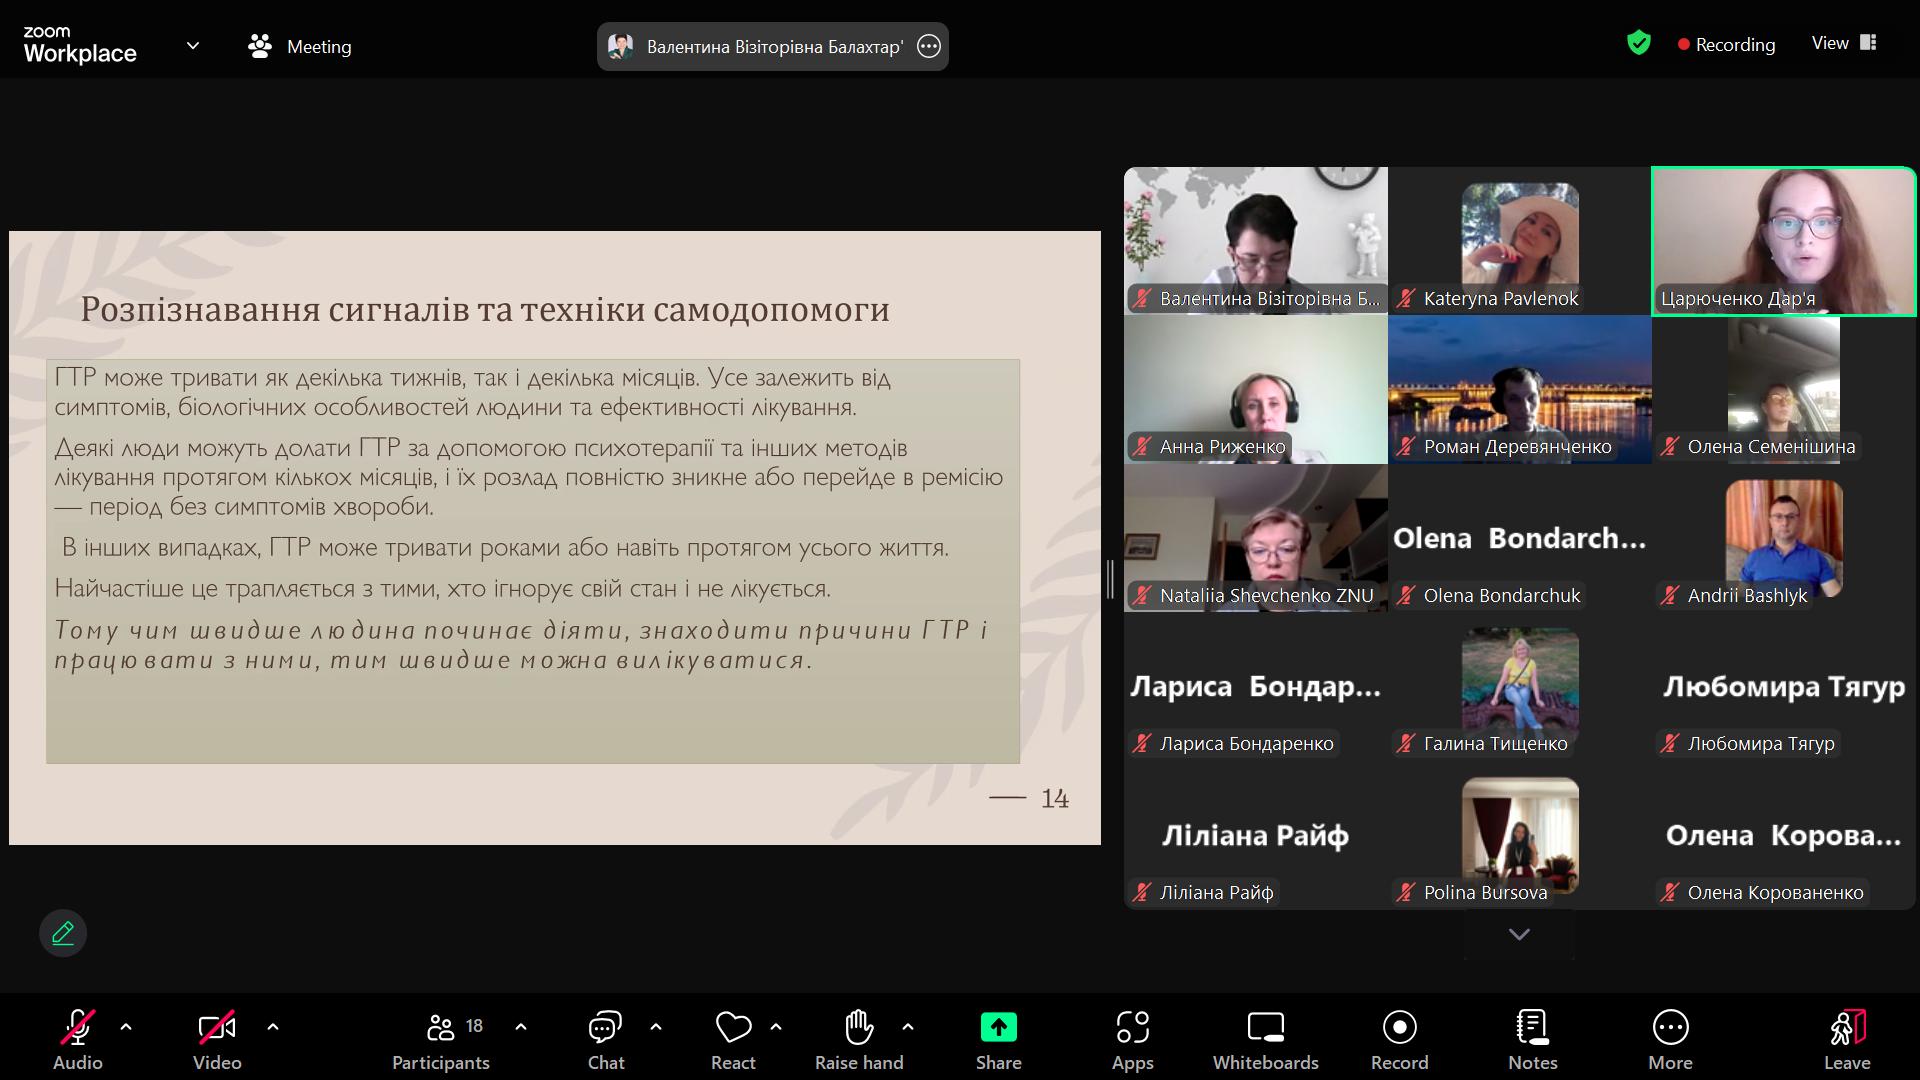Select Валентина Візіторівна video tile
This screenshot has width=1920, height=1080.
(1256, 241)
